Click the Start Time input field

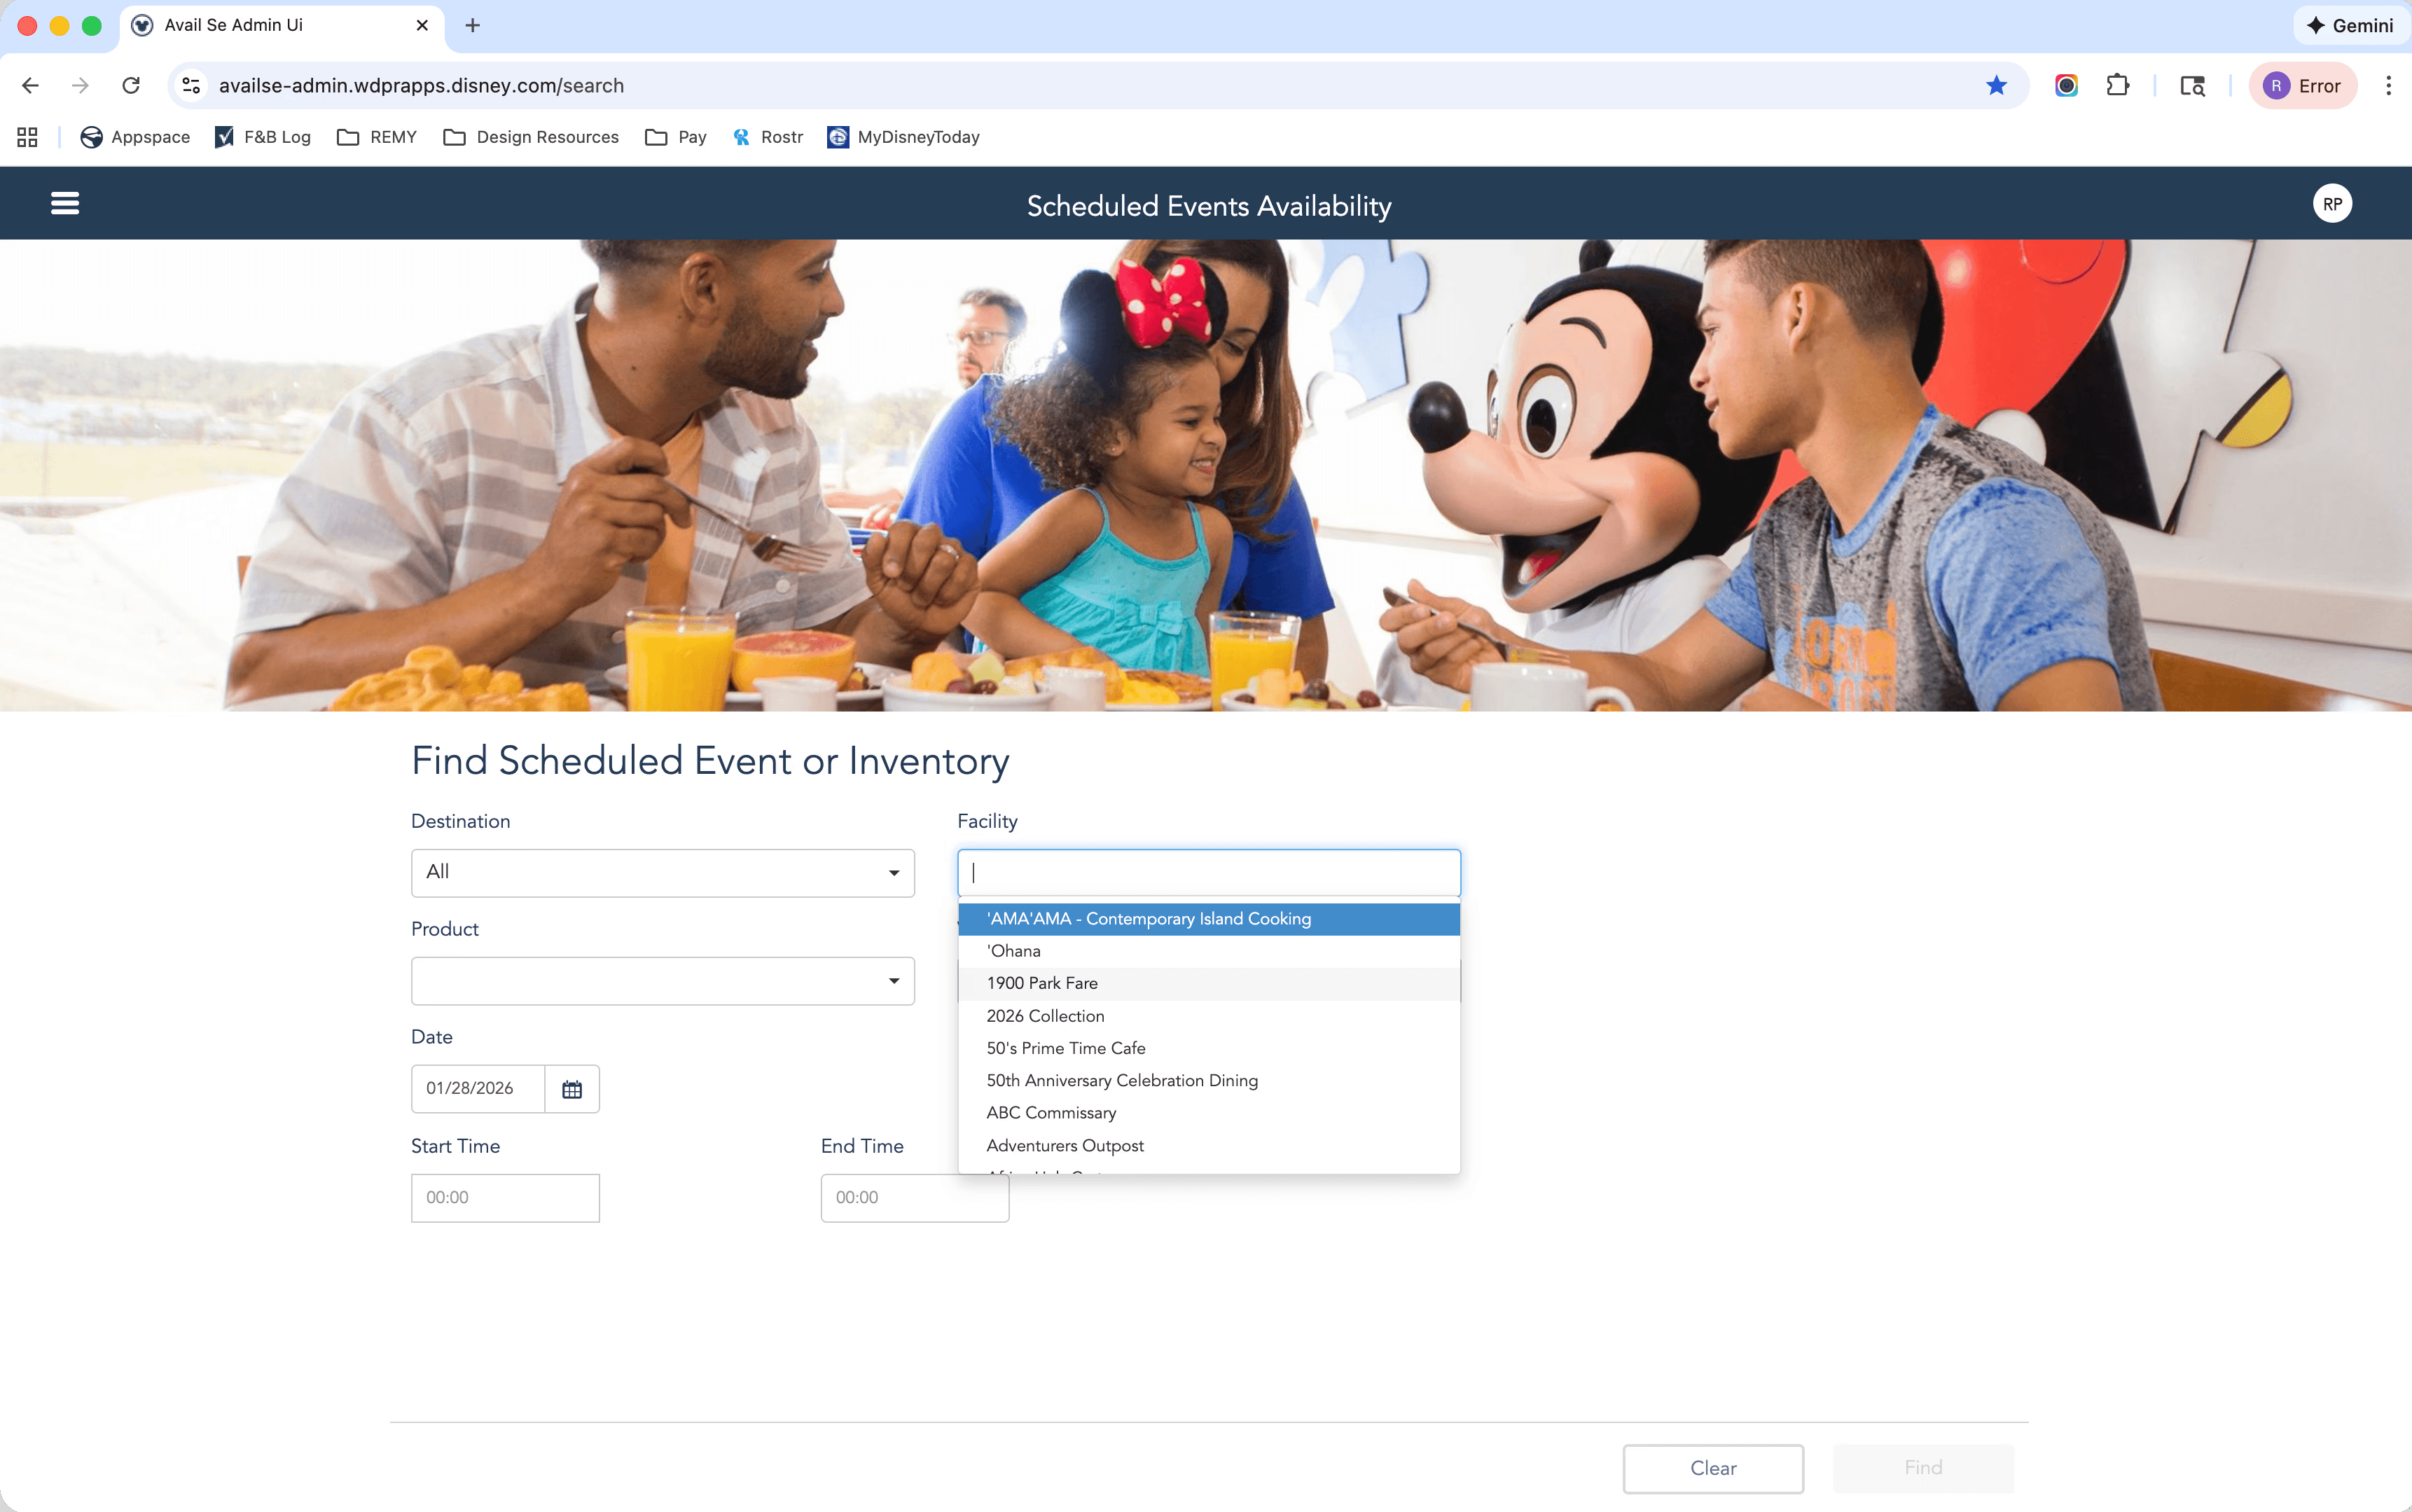pyautogui.click(x=505, y=1198)
